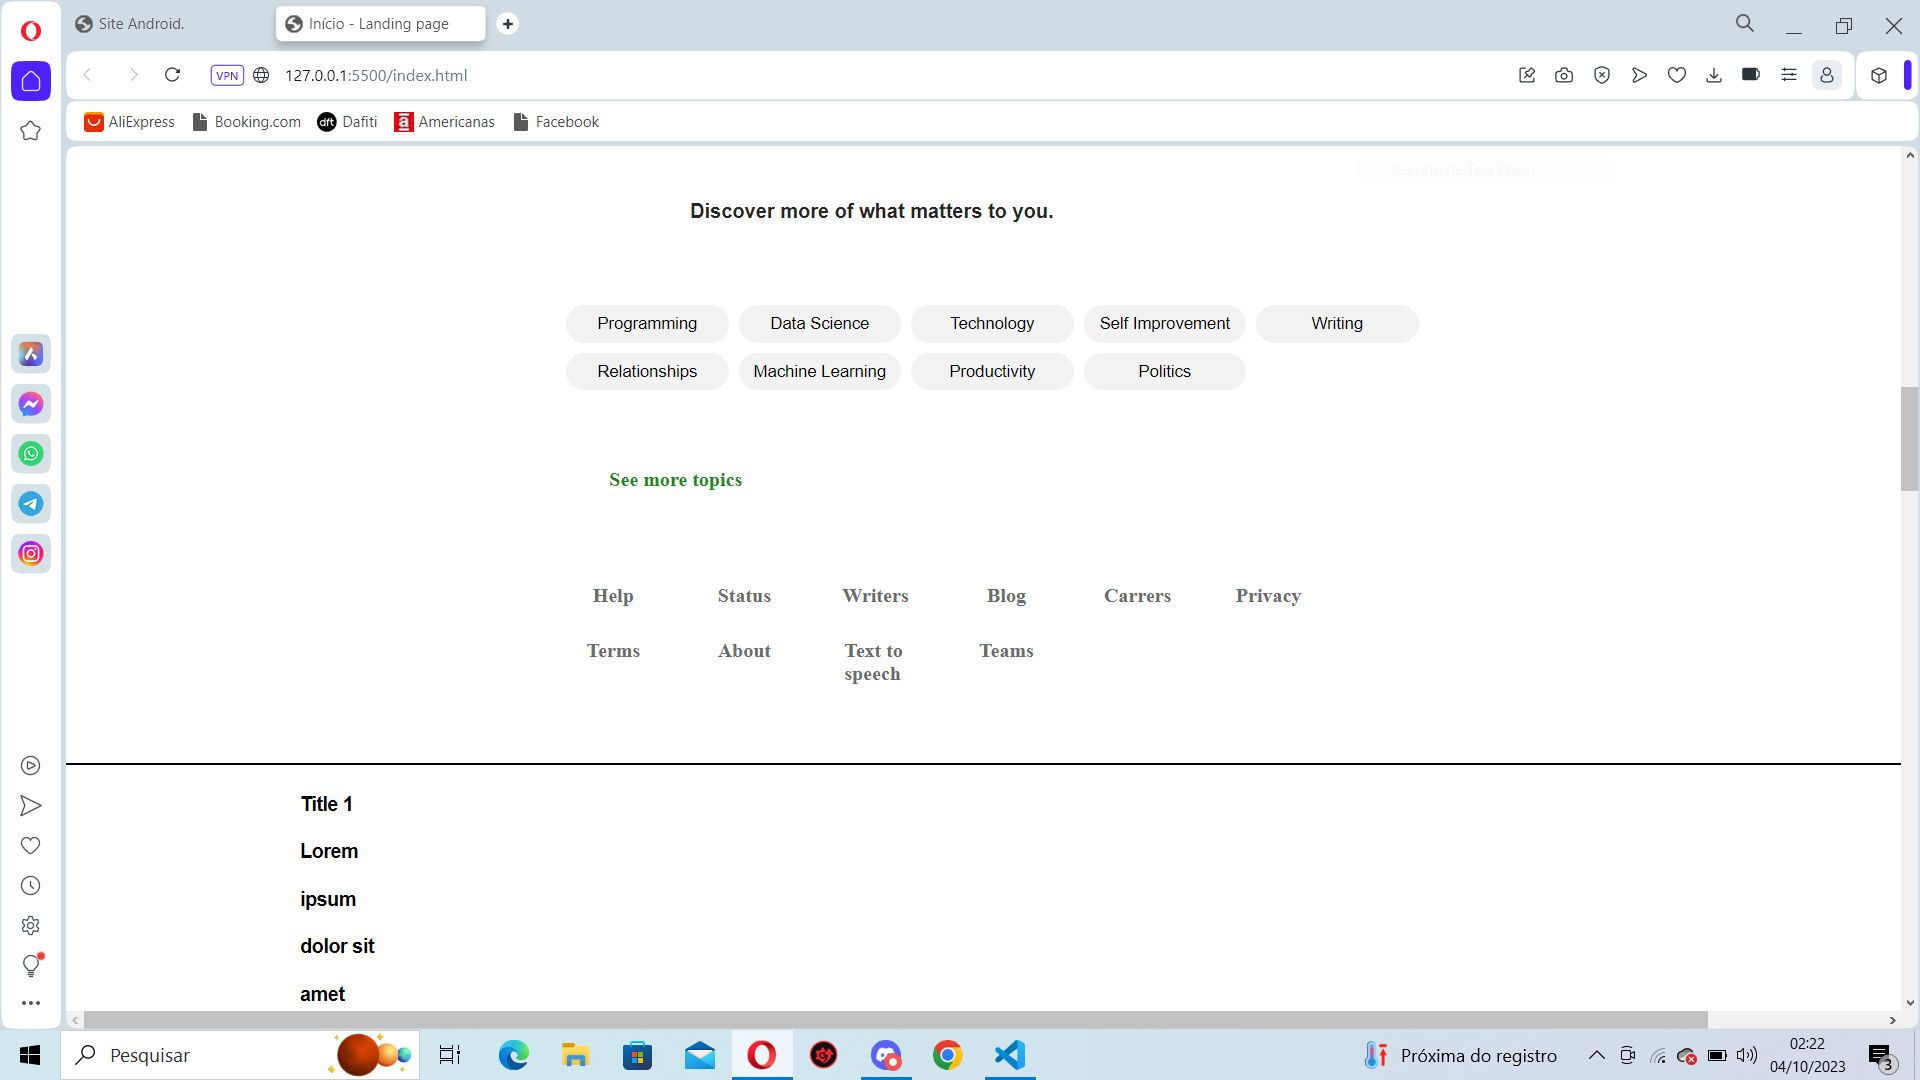This screenshot has width=1920, height=1080.
Task: Open Facebook Messenger sidebar icon
Action: [x=31, y=404]
